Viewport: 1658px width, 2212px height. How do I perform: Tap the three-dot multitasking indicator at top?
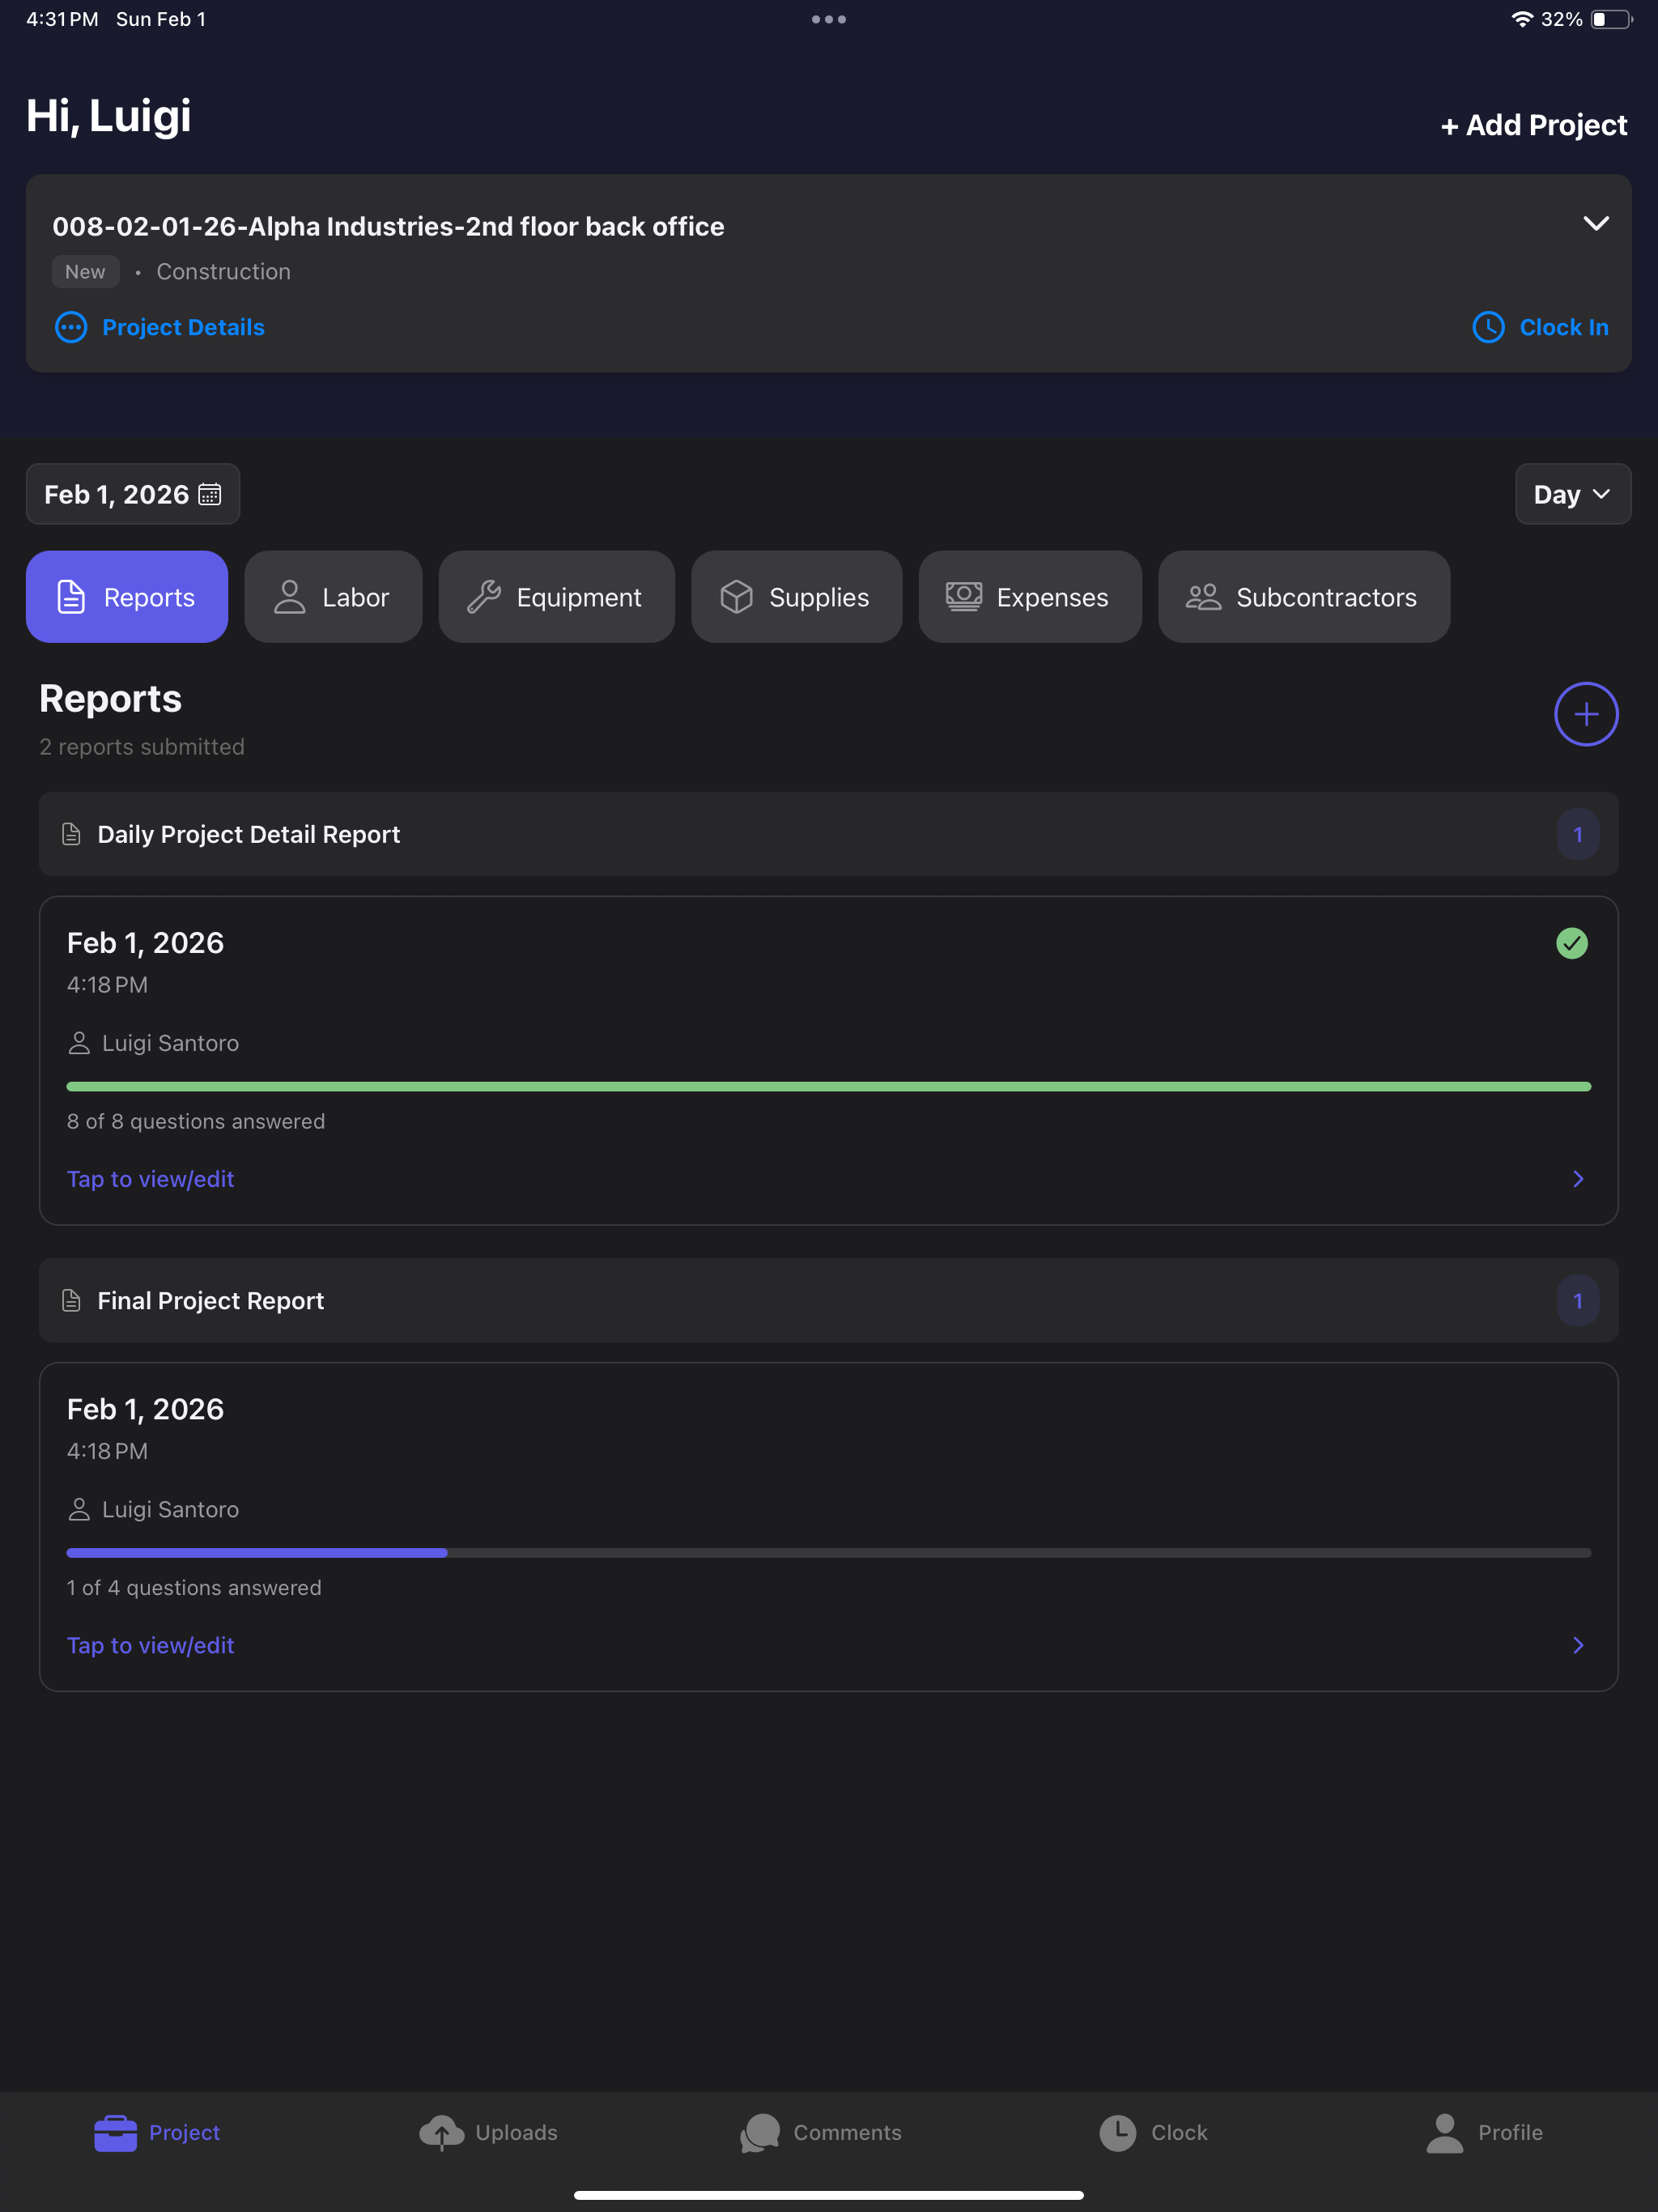(829, 19)
